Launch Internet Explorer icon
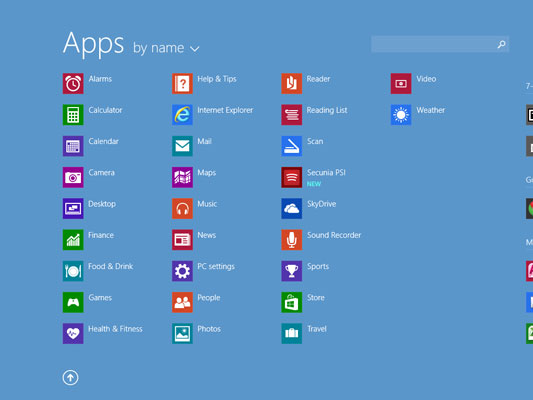Screen dimensions: 533x400 (x=183, y=115)
